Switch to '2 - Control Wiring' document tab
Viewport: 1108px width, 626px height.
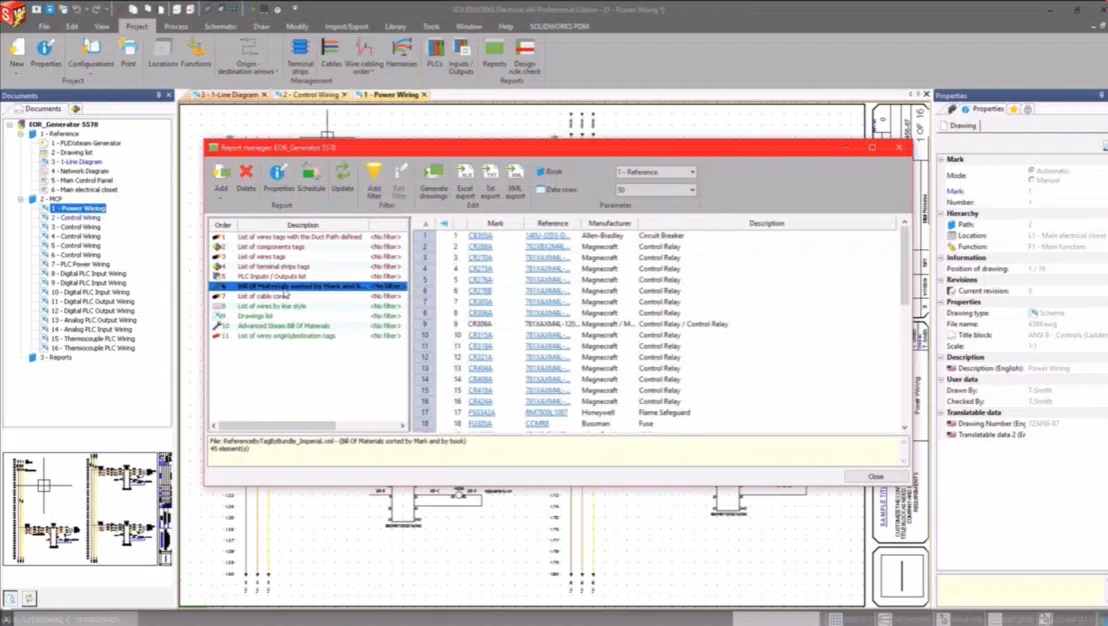click(x=310, y=95)
